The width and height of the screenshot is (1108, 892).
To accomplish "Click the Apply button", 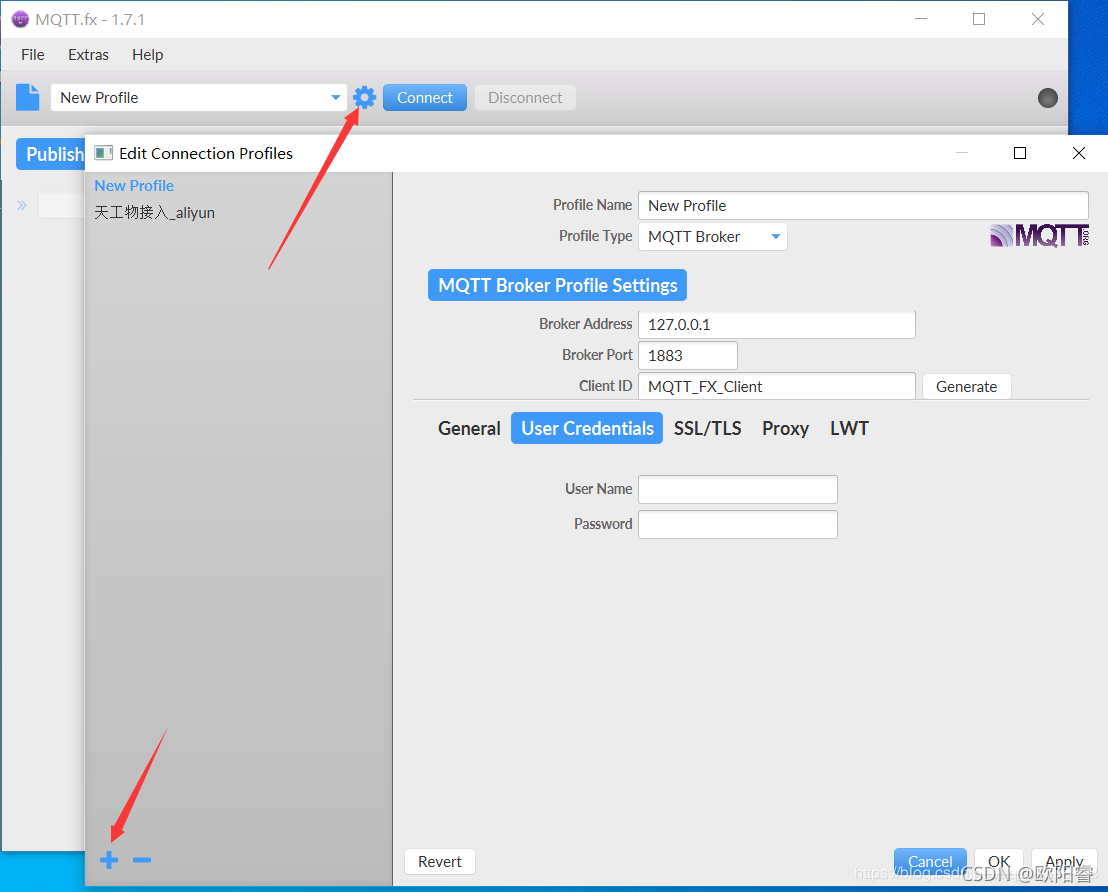I will 1064,862.
